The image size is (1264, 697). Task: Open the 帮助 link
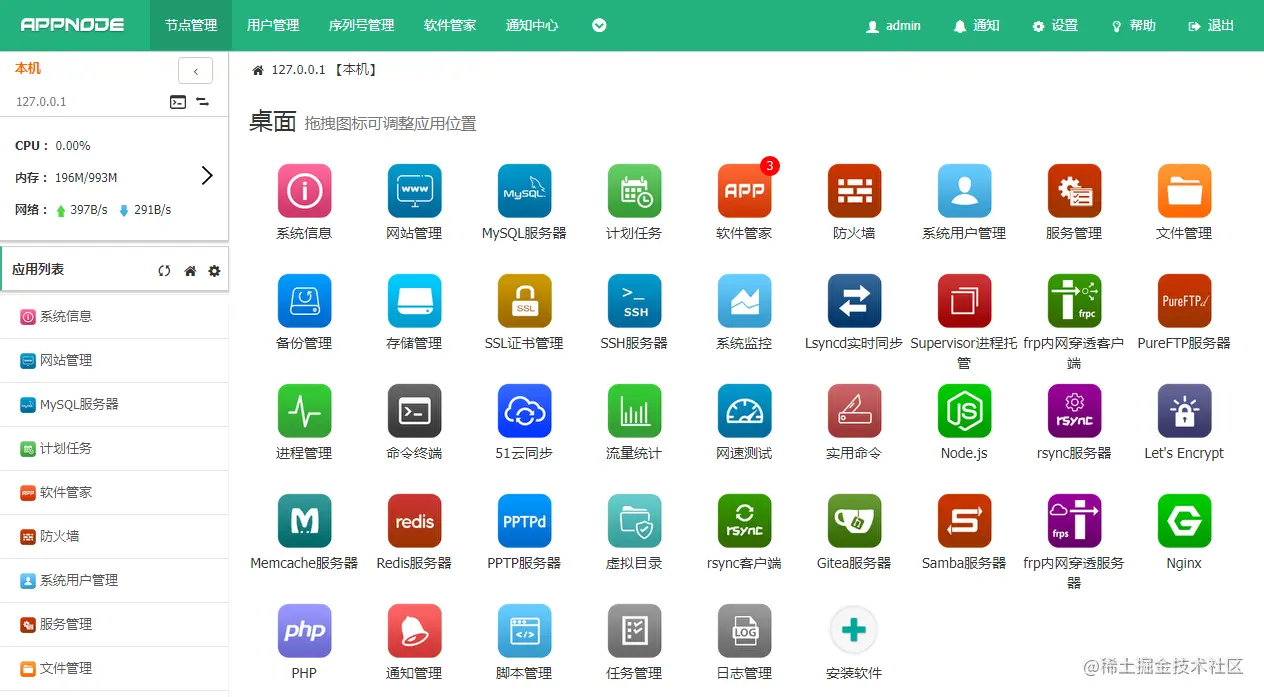click(1133, 25)
